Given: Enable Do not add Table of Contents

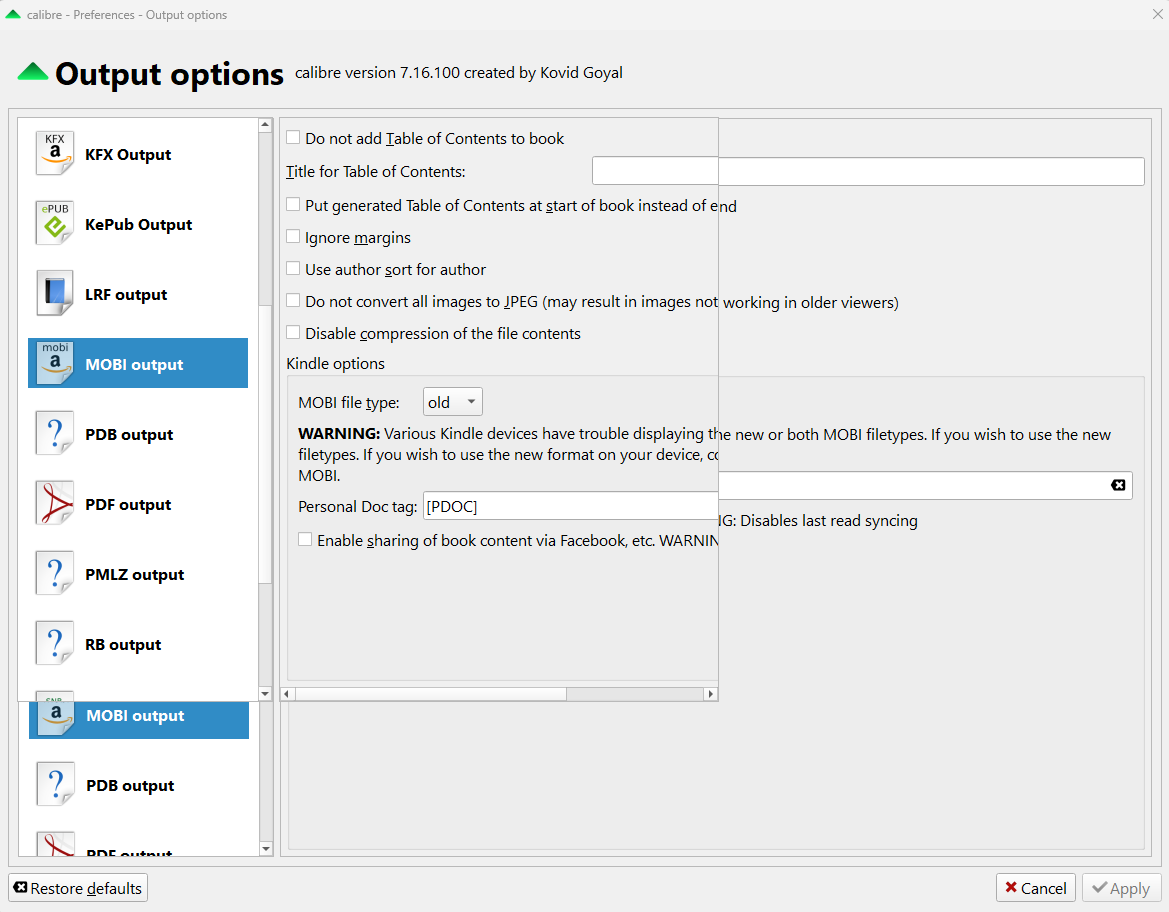Looking at the screenshot, I should [293, 138].
